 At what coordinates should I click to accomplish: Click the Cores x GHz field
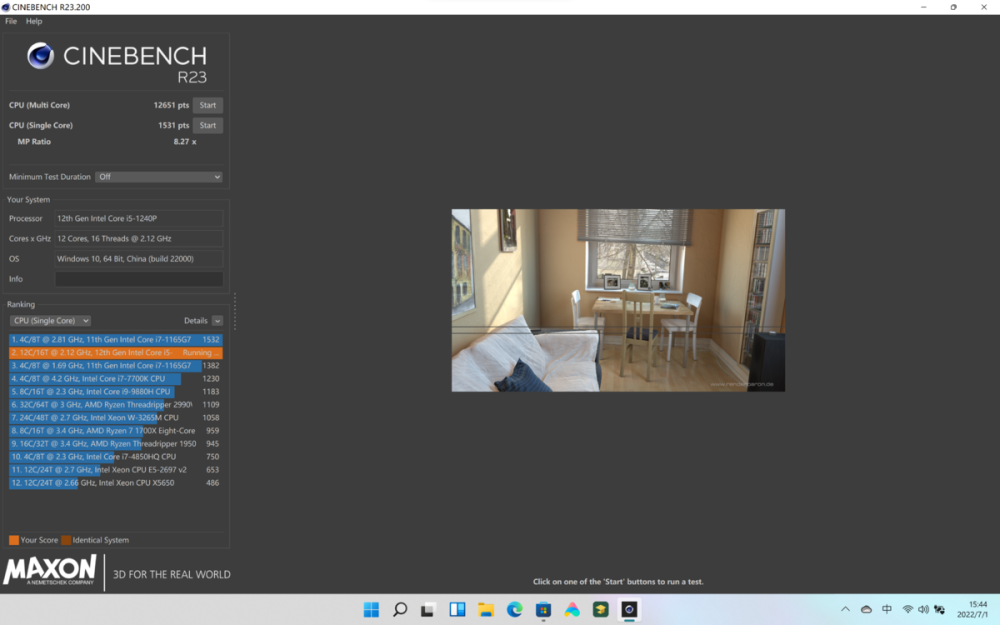(x=138, y=239)
